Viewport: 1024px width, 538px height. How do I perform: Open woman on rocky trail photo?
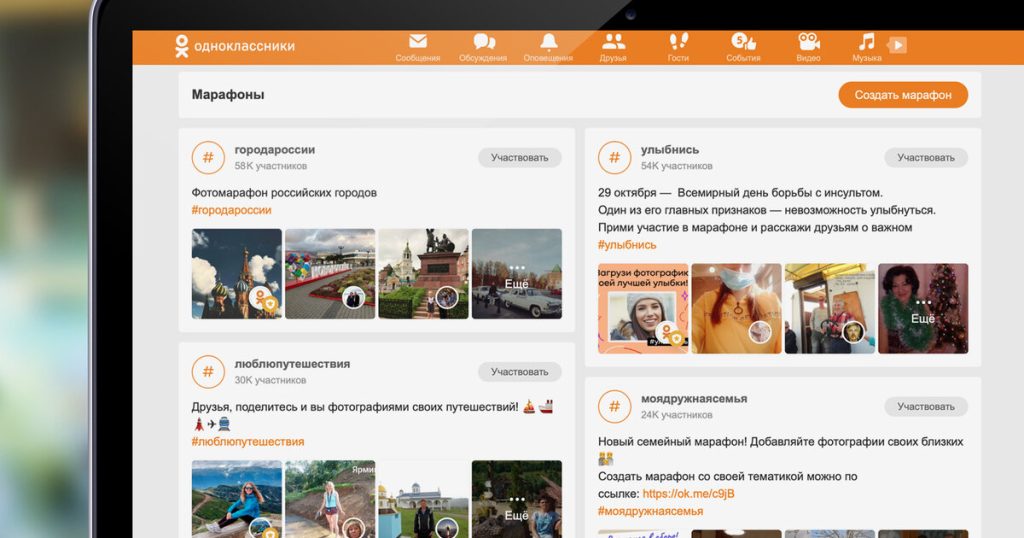coord(330,499)
